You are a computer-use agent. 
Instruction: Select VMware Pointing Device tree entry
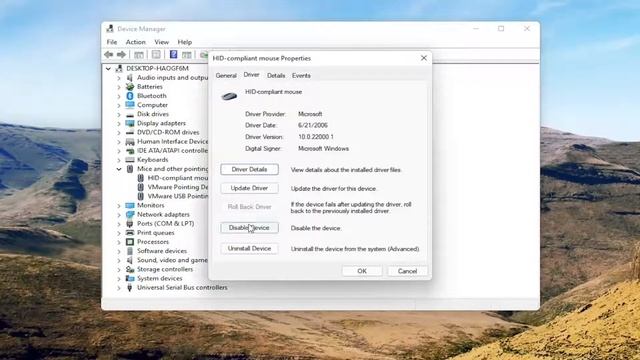click(178, 187)
